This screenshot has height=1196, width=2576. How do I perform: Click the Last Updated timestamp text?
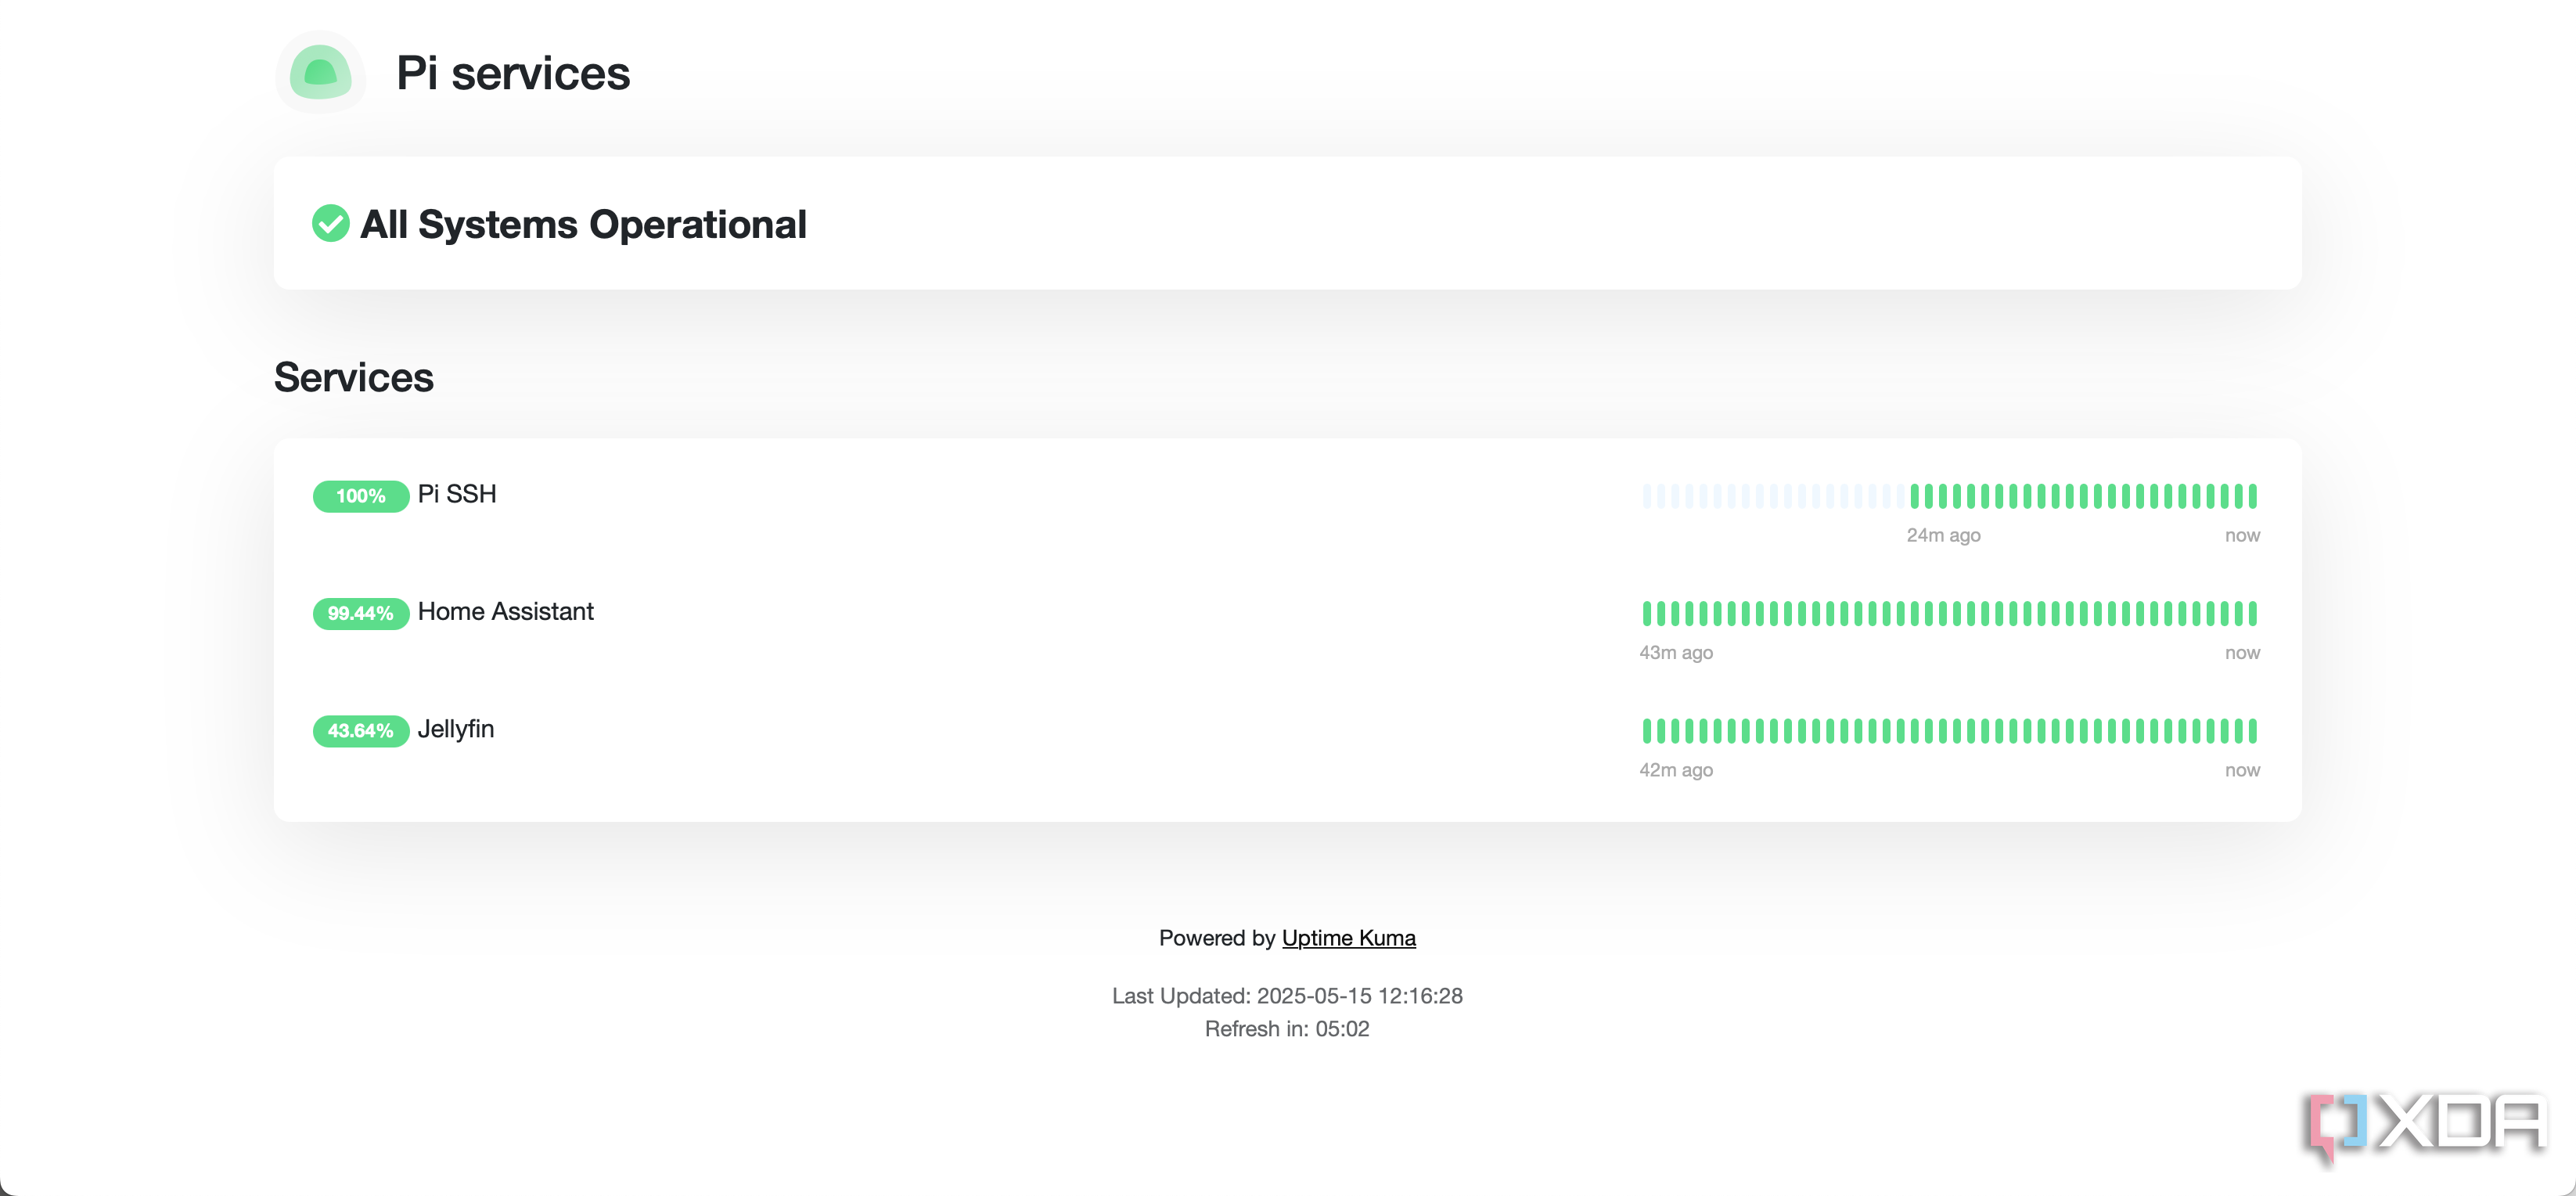click(x=1287, y=996)
